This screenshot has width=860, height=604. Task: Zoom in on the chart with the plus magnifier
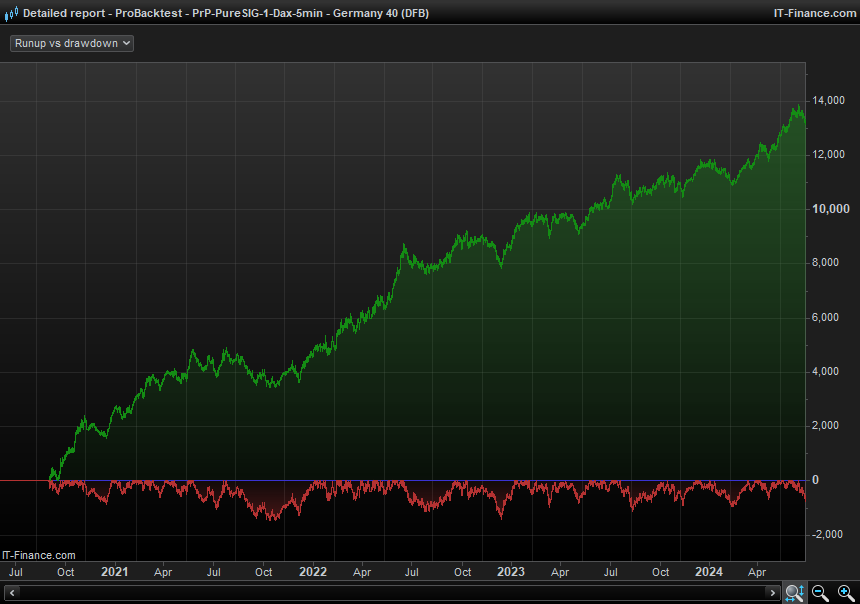[845, 593]
